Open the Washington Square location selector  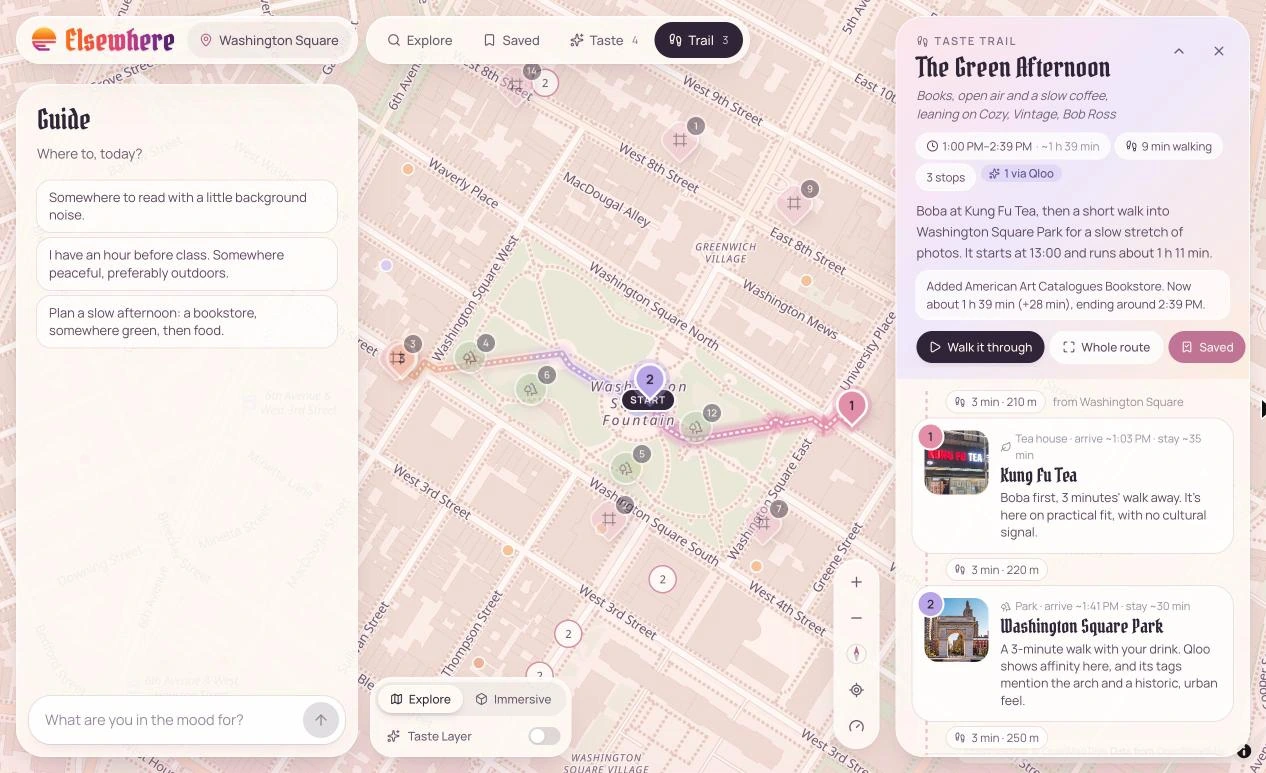(x=269, y=40)
